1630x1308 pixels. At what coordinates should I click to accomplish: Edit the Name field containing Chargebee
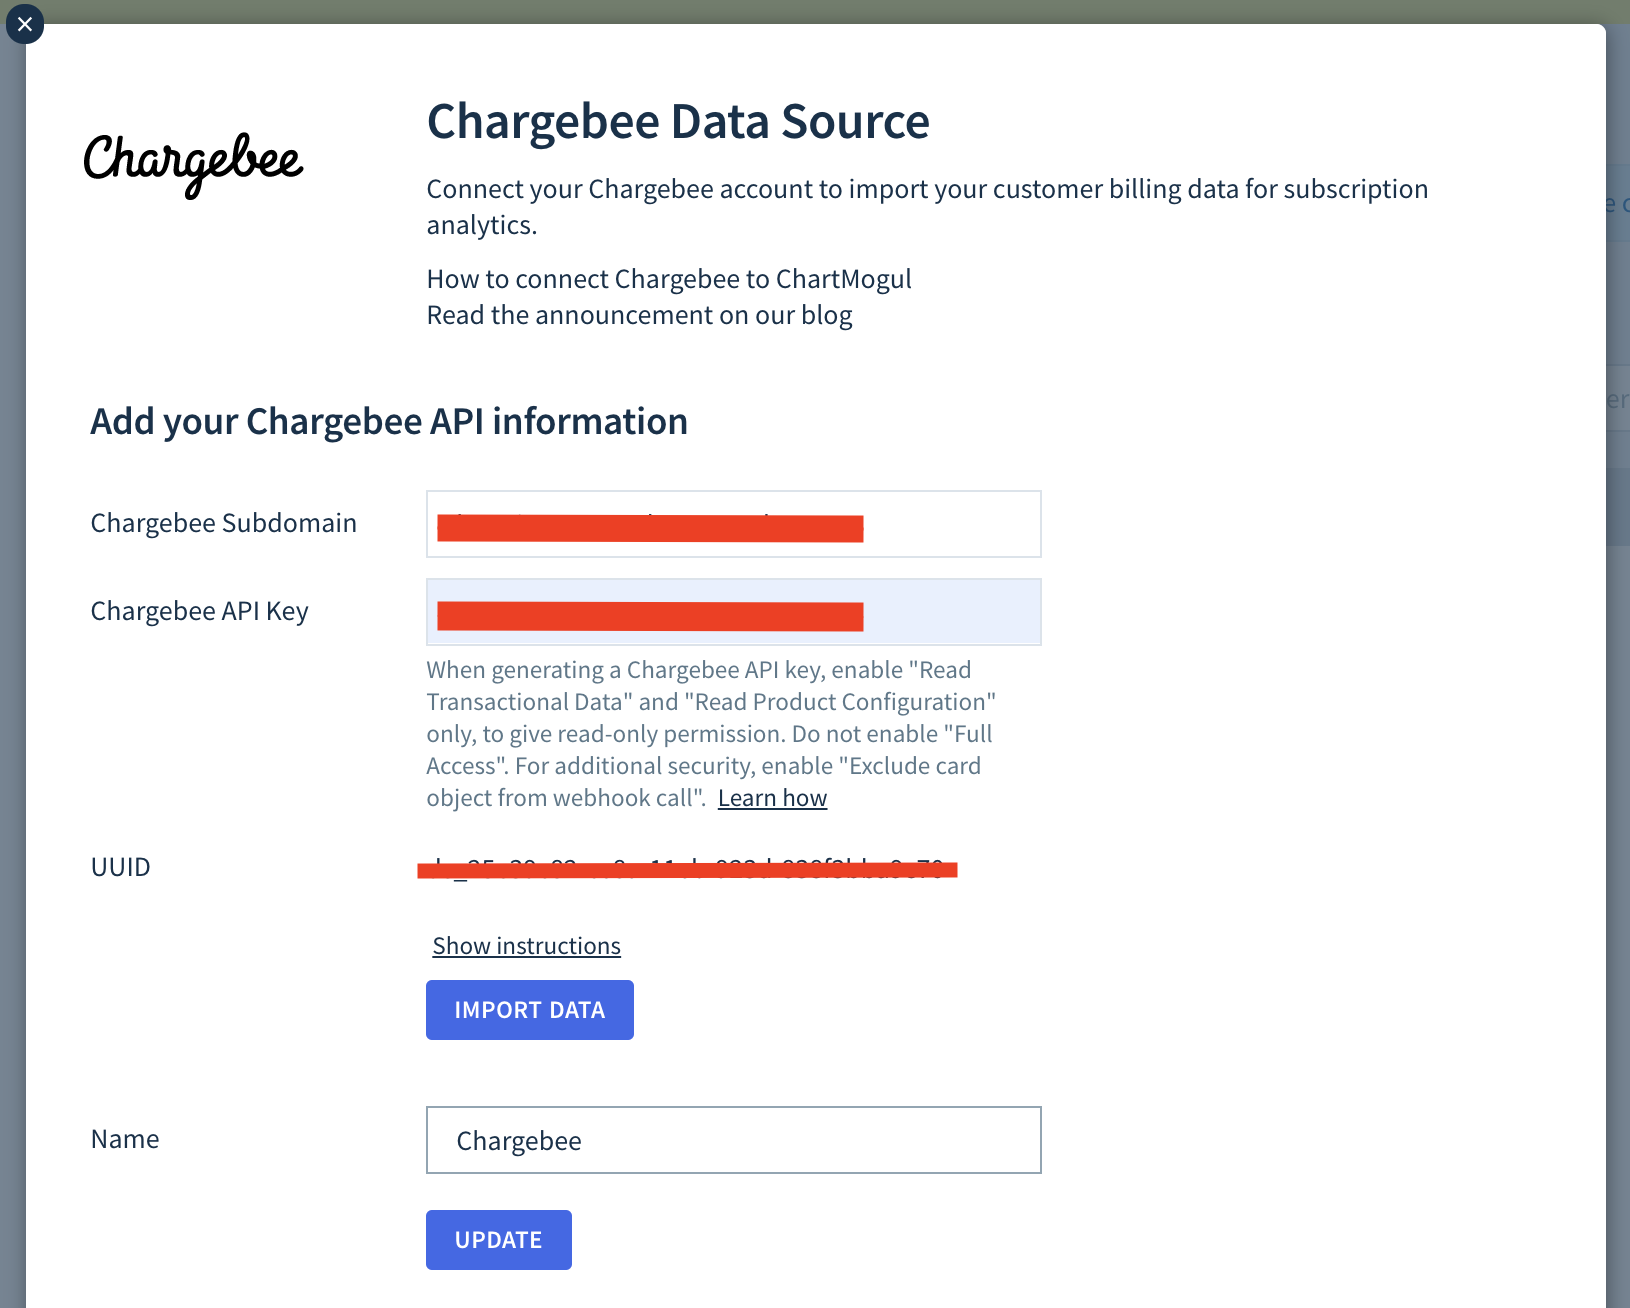733,1140
